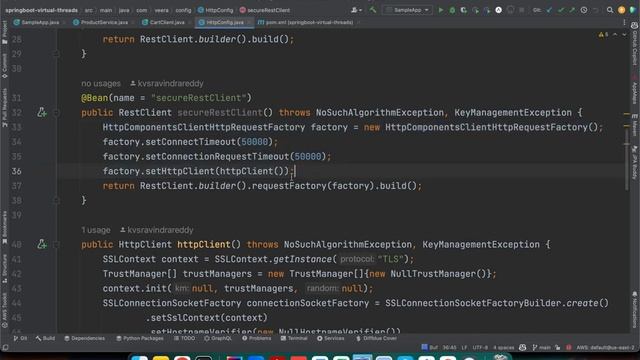
Task: Push commits with Git arrow icon
Action: [x=572, y=10]
